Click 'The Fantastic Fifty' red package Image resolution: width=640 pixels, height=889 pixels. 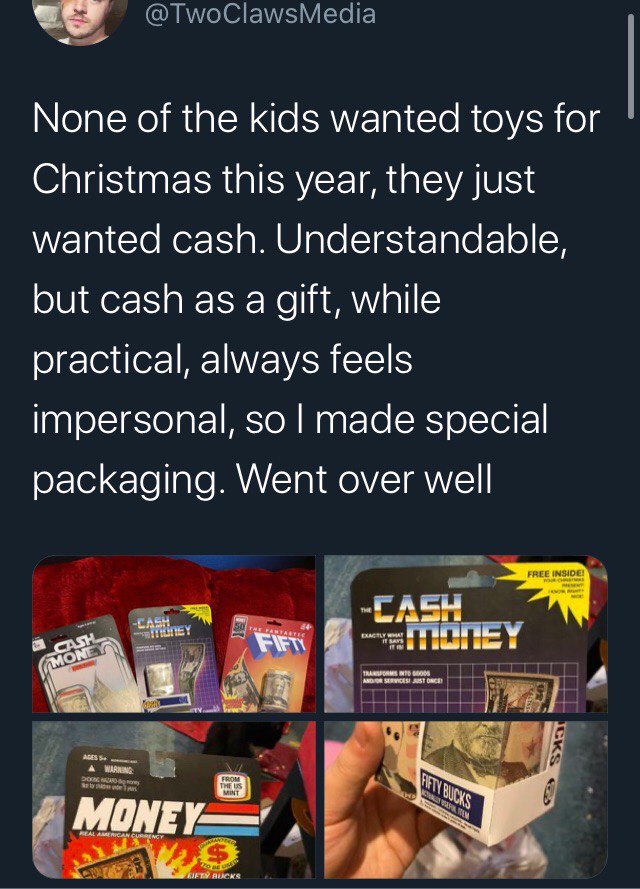(266, 663)
